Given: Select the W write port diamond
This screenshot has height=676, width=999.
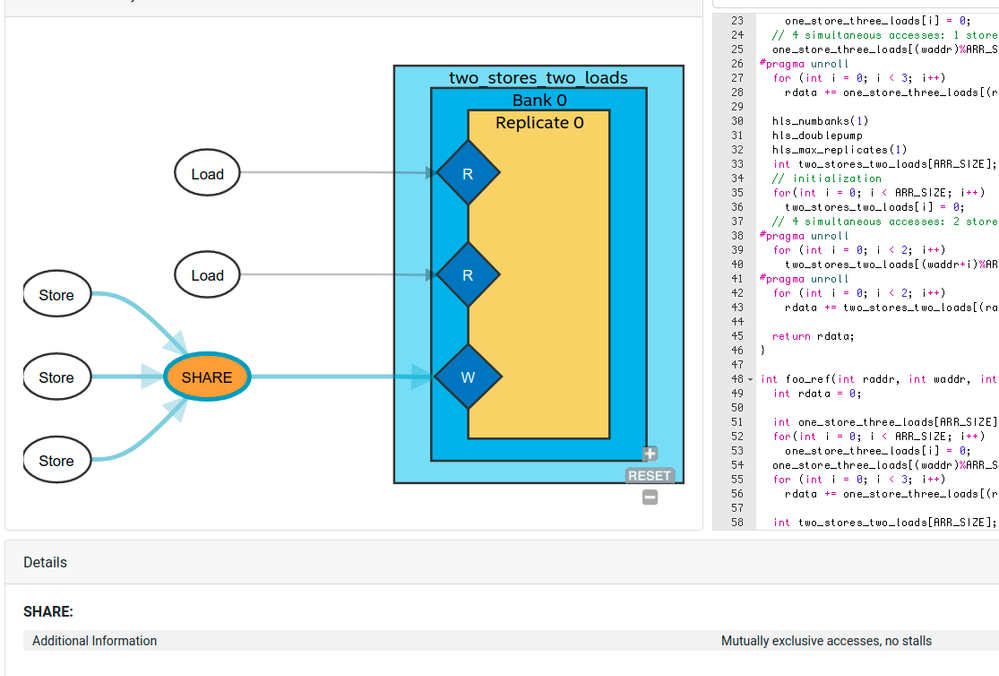Looking at the screenshot, I should click(x=468, y=378).
